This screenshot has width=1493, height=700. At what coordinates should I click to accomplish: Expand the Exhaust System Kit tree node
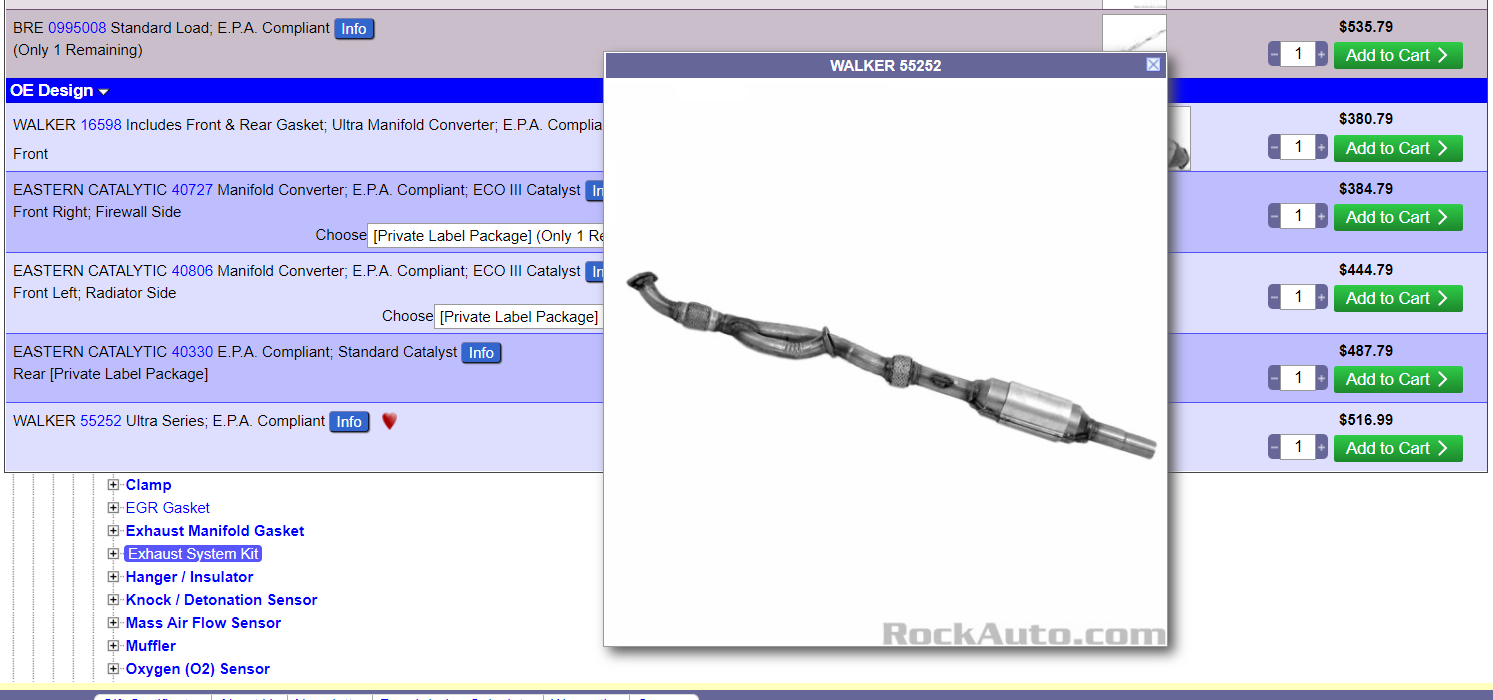point(113,554)
